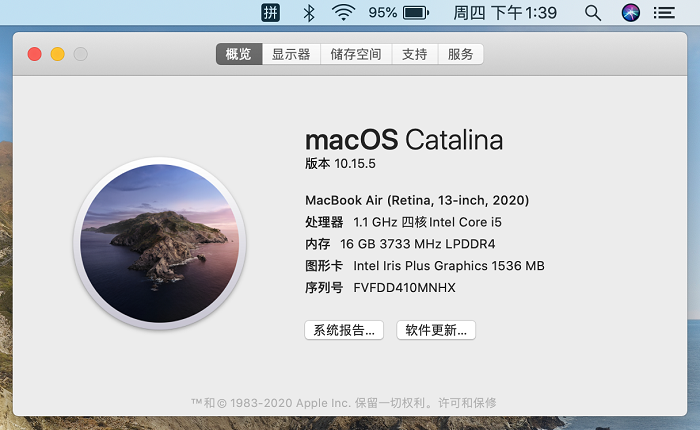Open the Wi-Fi status menu
The height and width of the screenshot is (430, 700).
tap(343, 13)
